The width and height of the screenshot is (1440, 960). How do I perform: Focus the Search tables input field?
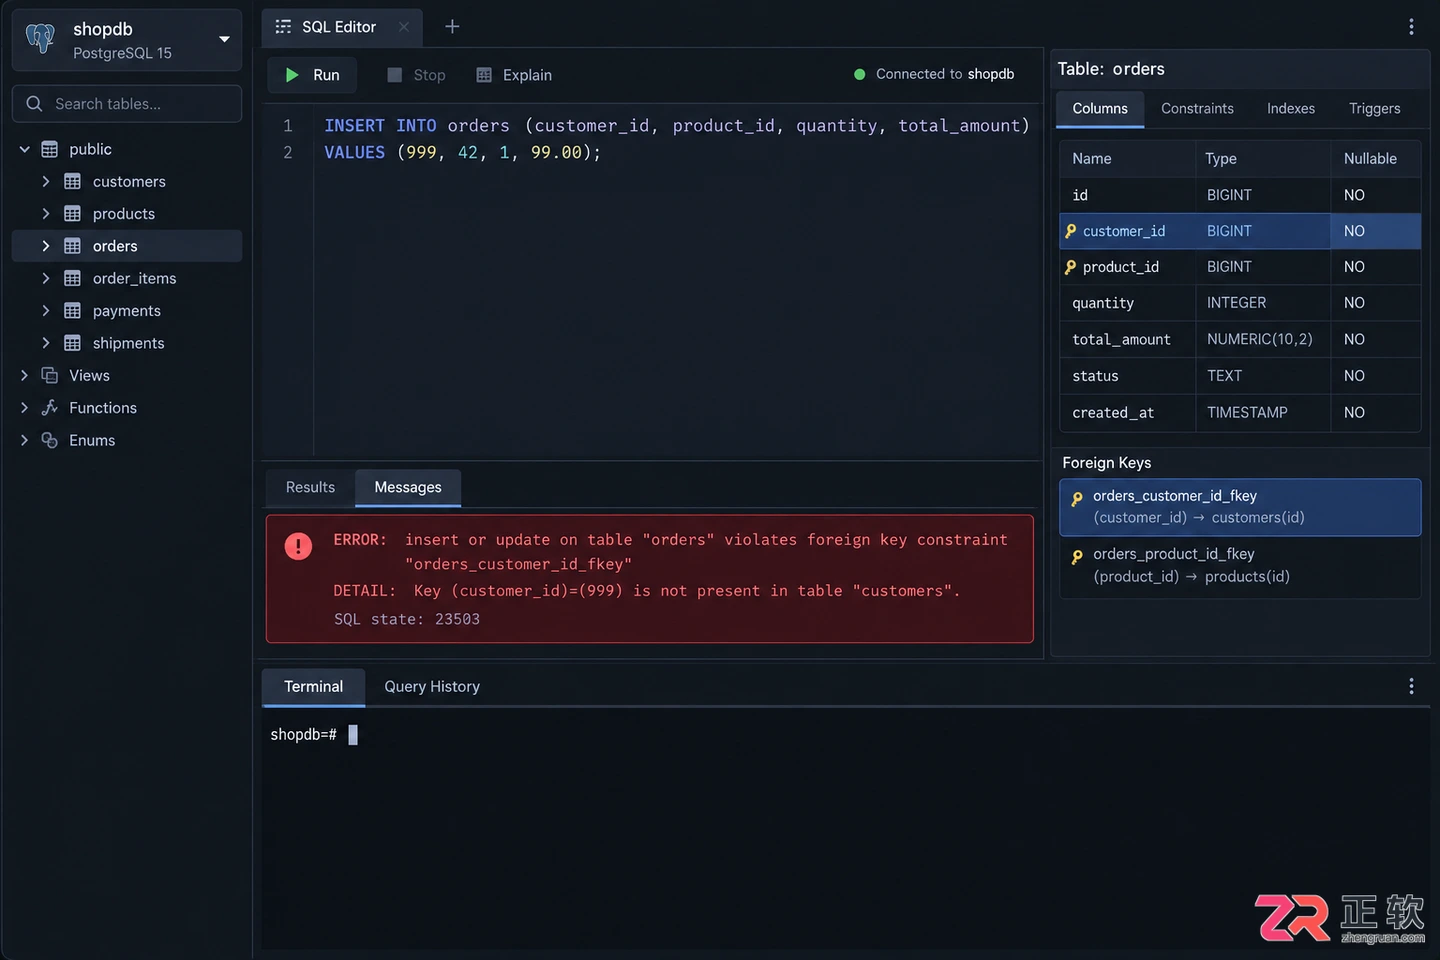[x=127, y=104]
